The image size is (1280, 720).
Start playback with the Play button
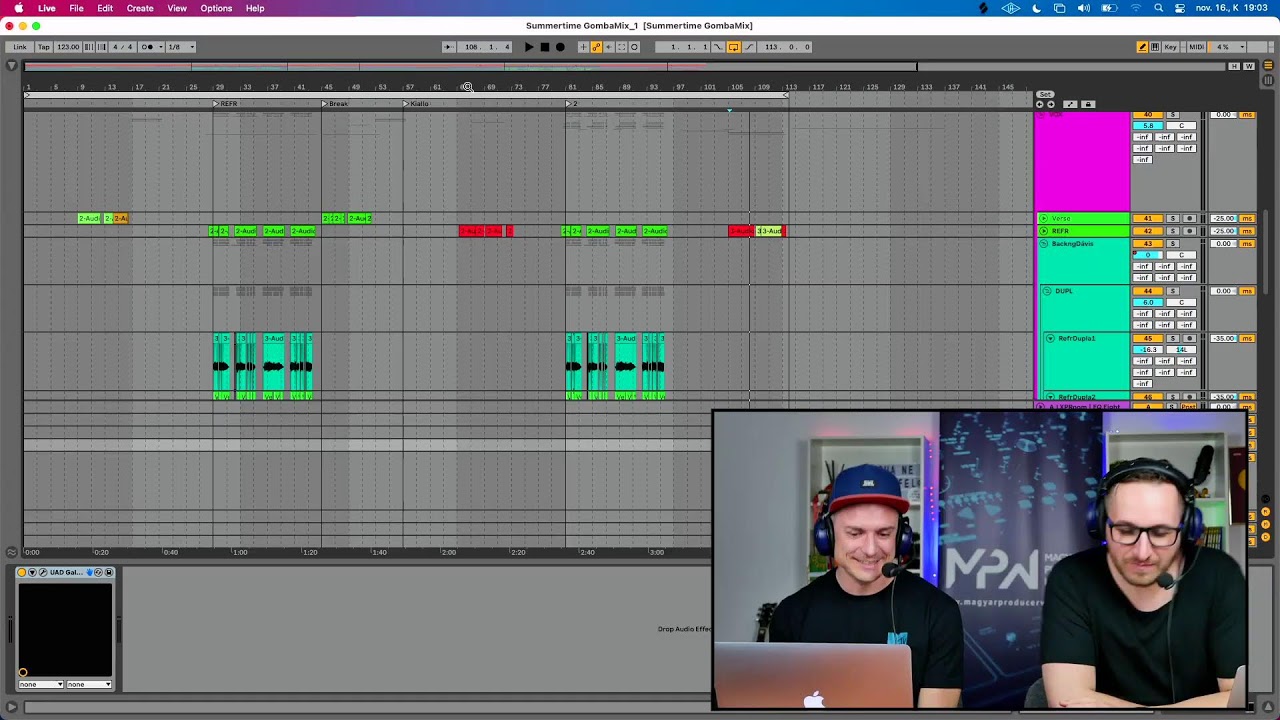coord(529,47)
